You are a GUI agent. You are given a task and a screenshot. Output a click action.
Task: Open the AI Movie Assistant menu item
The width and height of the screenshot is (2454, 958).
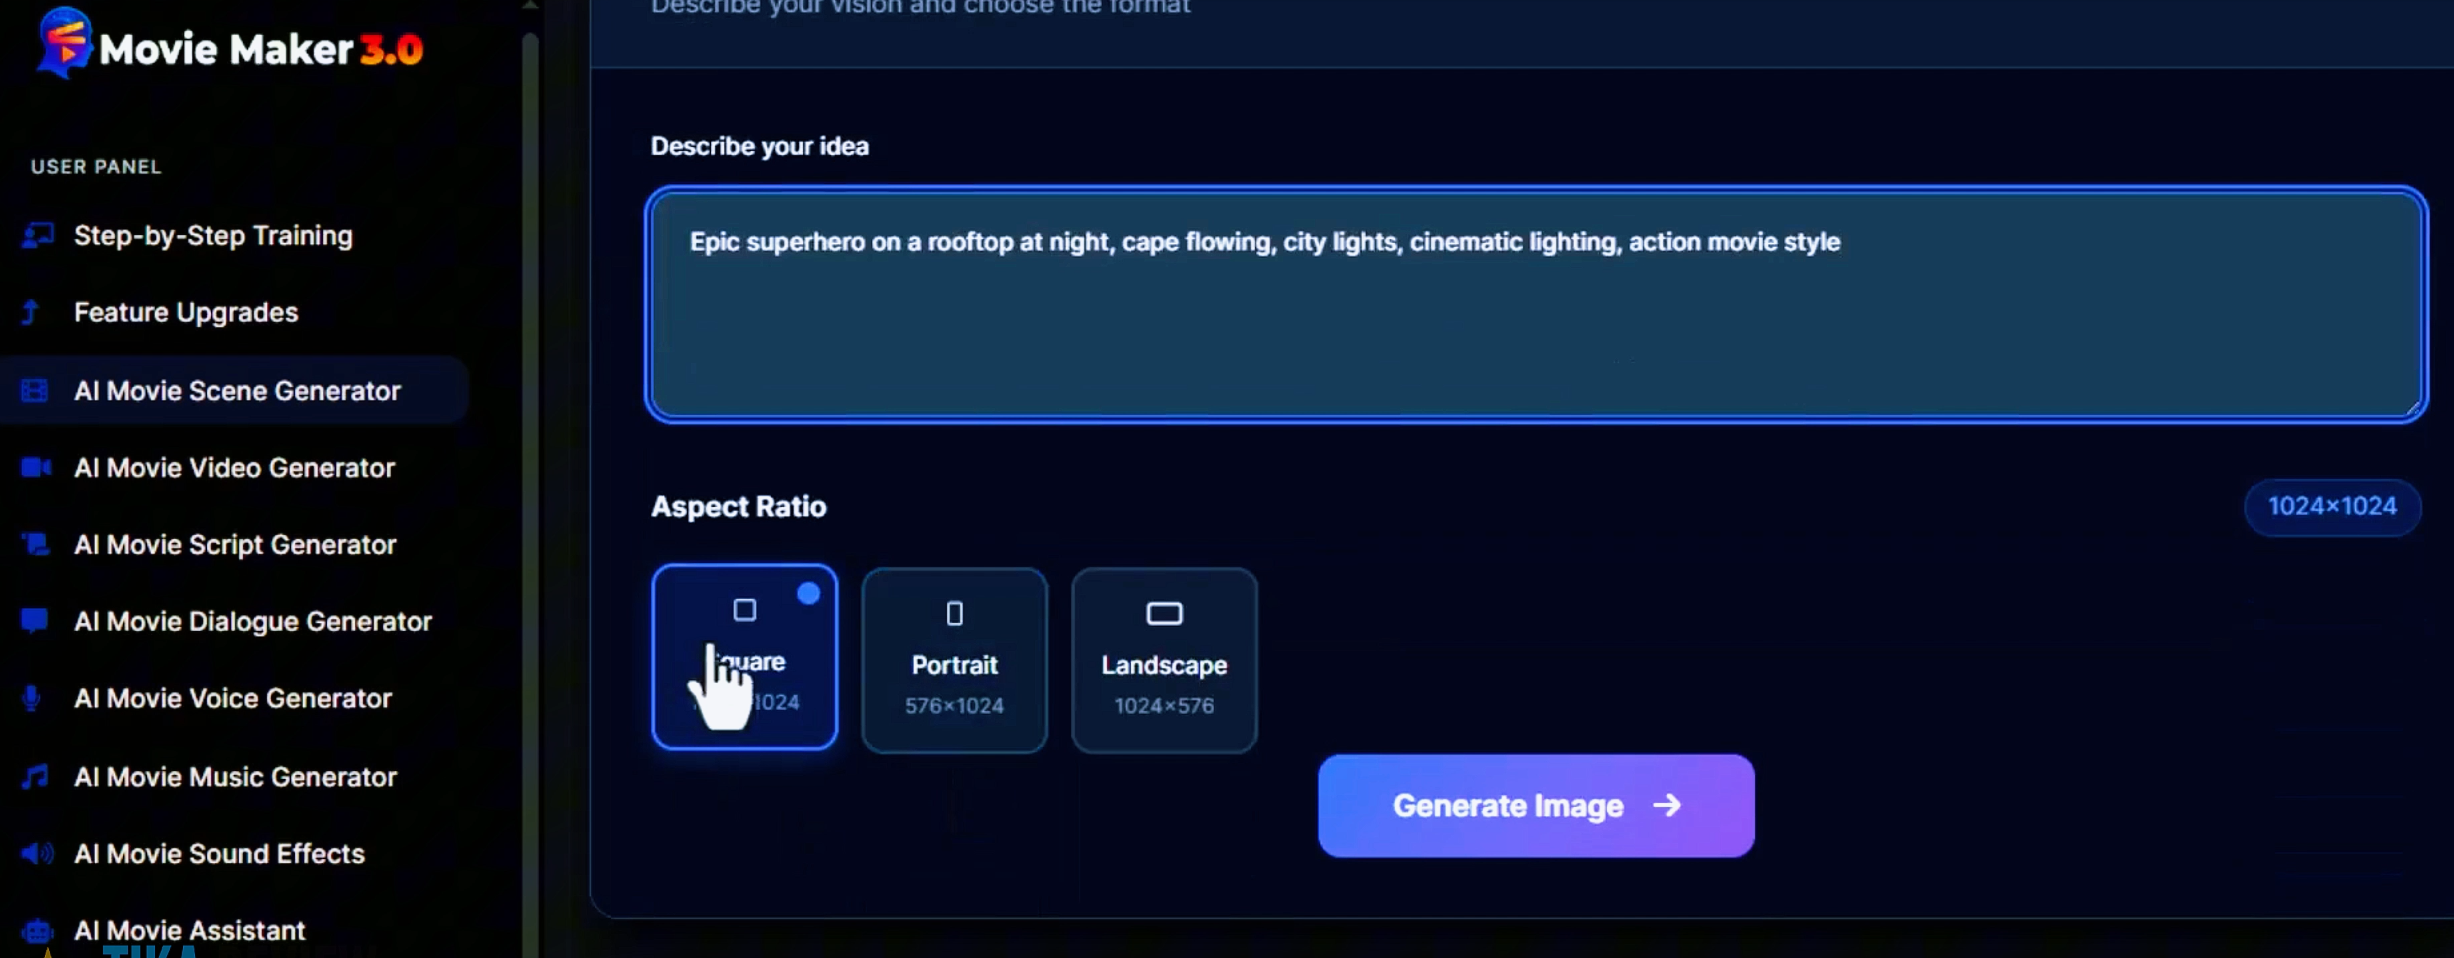(189, 931)
